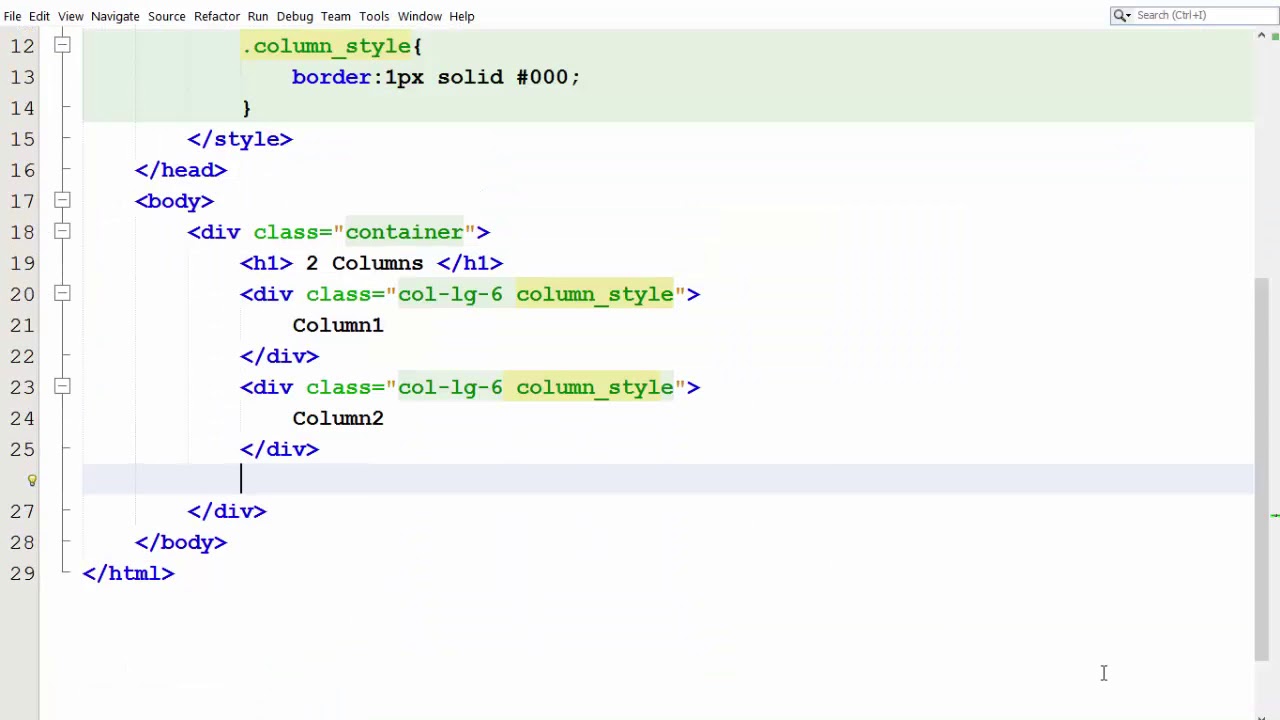Click the error stripe status mark at top right
This screenshot has width=1280, height=720.
1275,37
